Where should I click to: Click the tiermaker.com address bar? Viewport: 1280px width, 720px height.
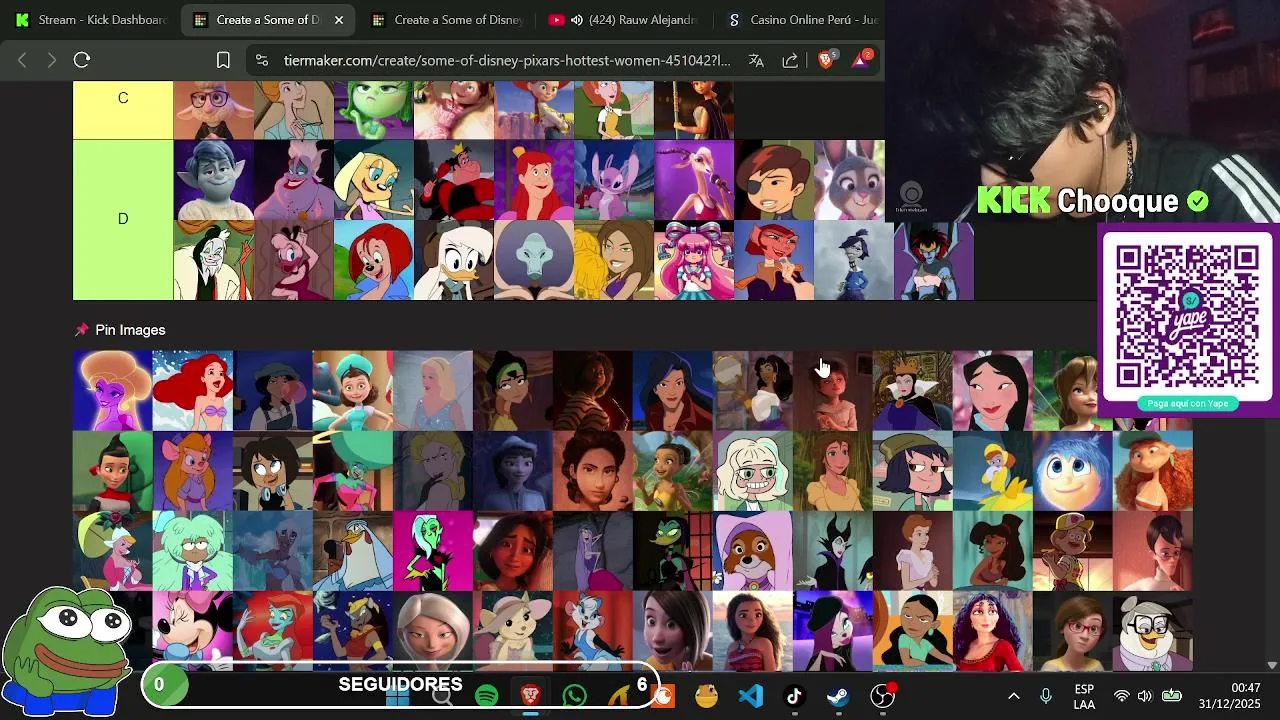pyautogui.click(x=507, y=60)
